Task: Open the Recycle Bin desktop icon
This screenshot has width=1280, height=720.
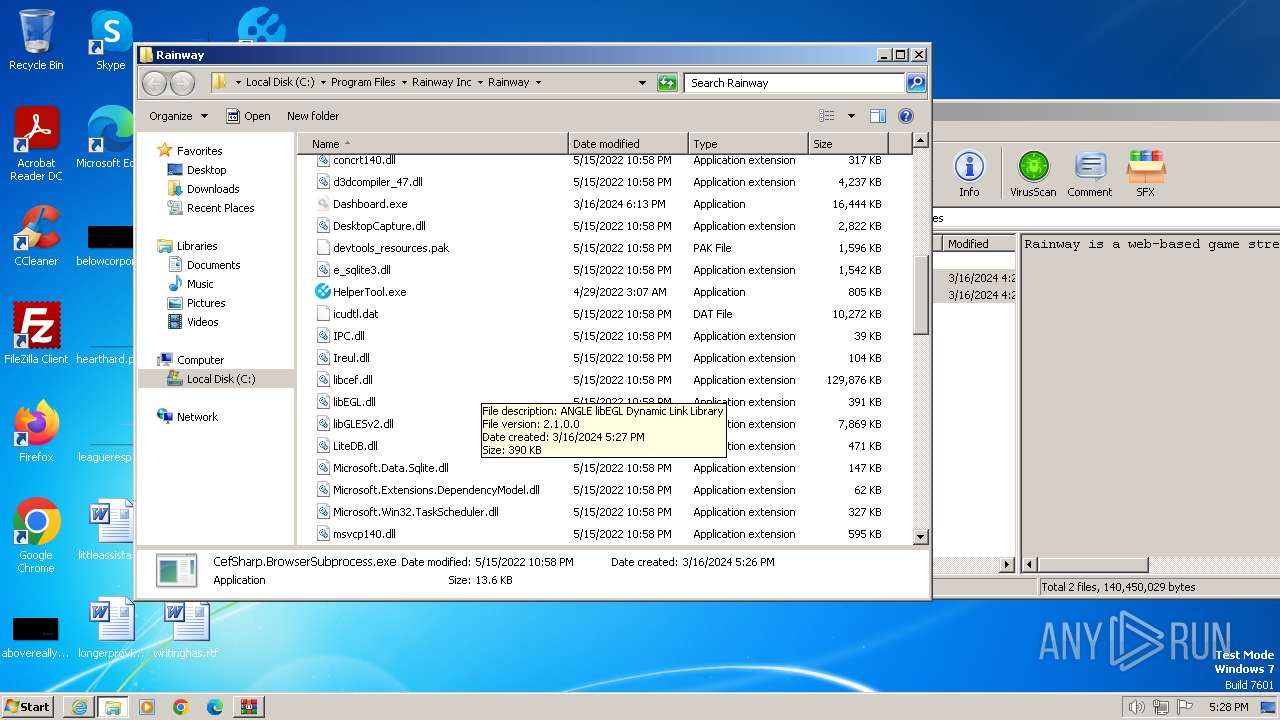Action: coord(36,40)
